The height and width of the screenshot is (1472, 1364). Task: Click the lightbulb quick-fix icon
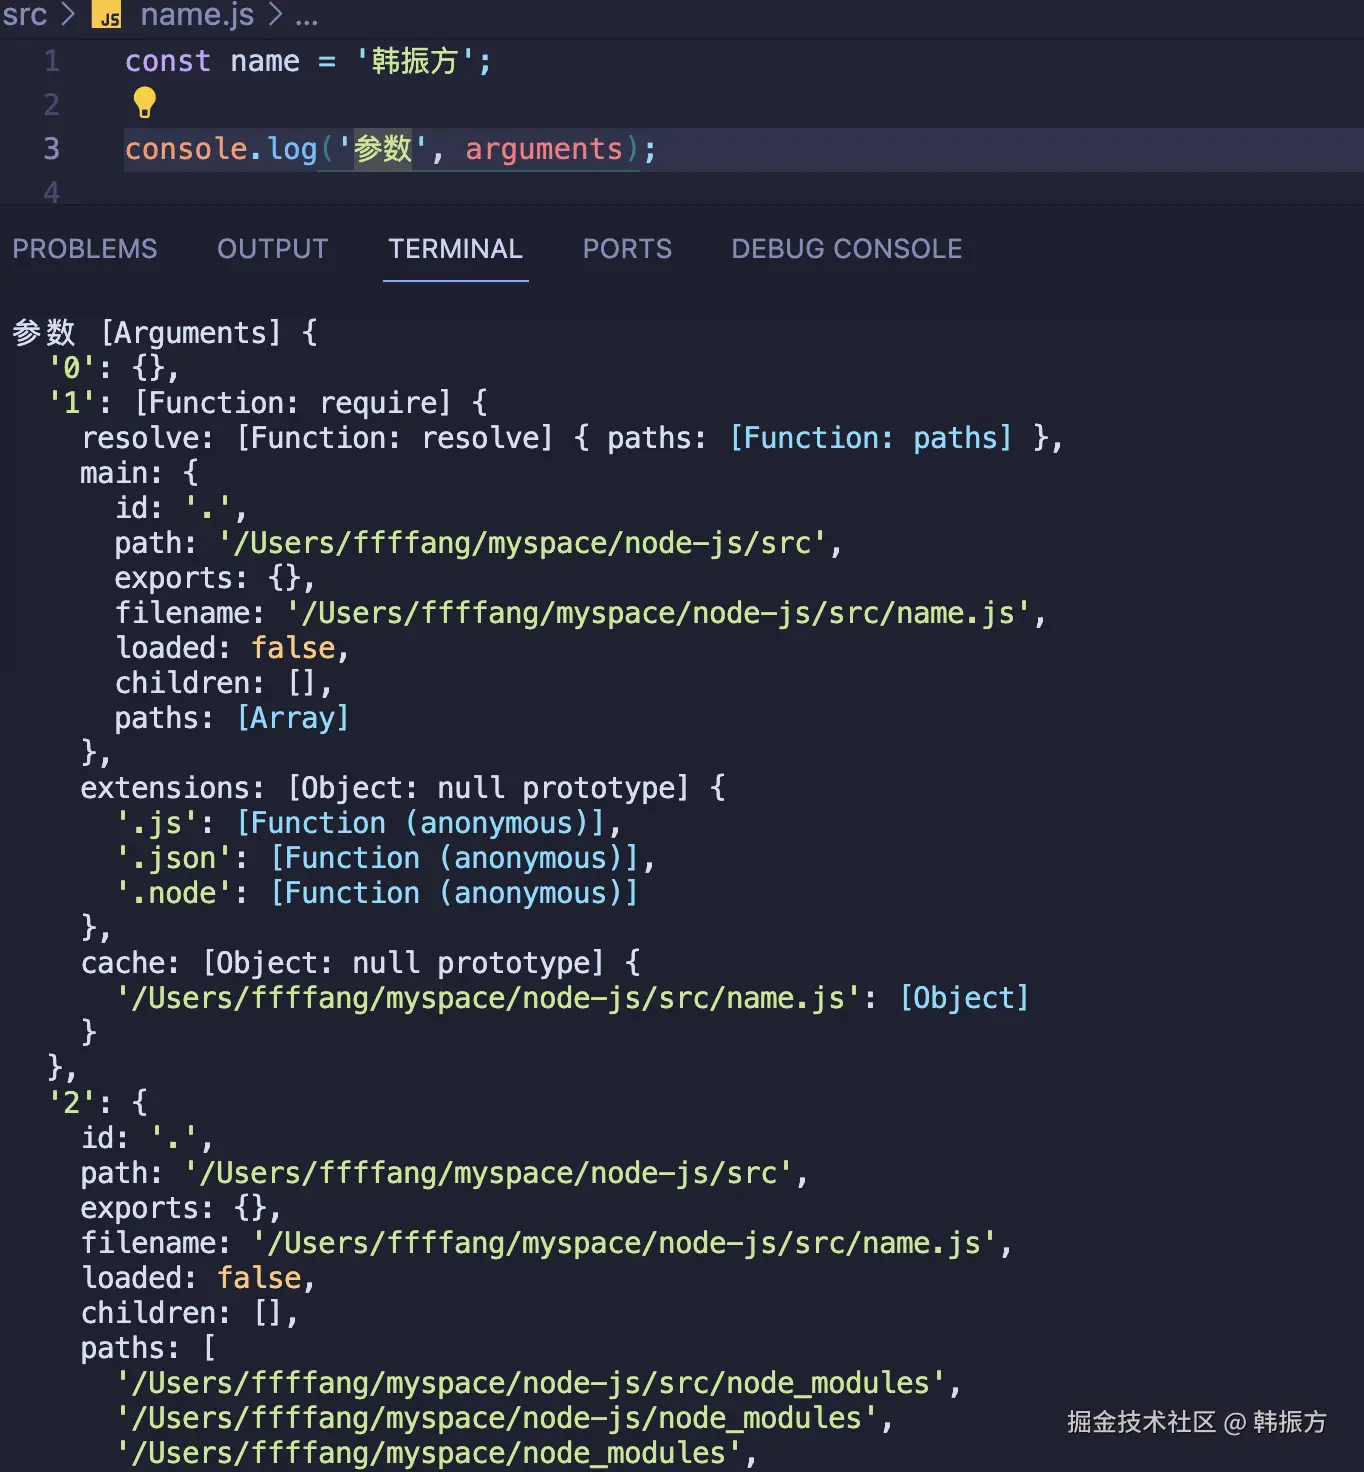[x=145, y=103]
